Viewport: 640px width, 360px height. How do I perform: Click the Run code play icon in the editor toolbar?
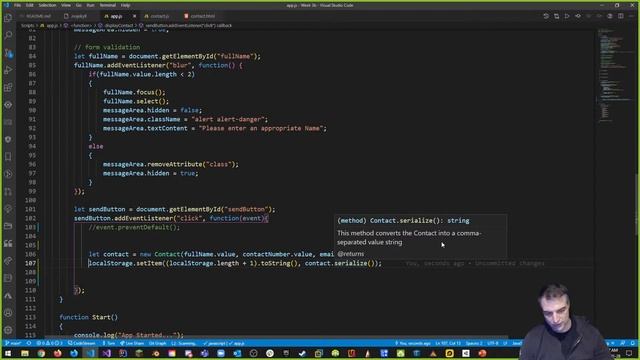pos(567,16)
